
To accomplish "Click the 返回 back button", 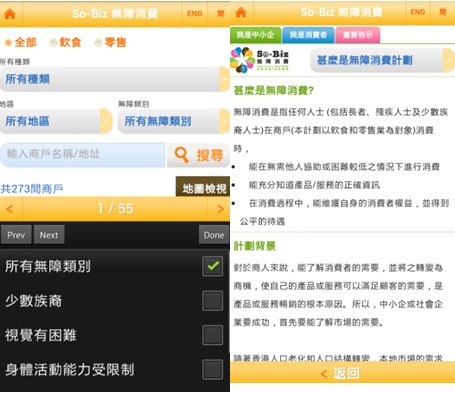I will (x=342, y=373).
